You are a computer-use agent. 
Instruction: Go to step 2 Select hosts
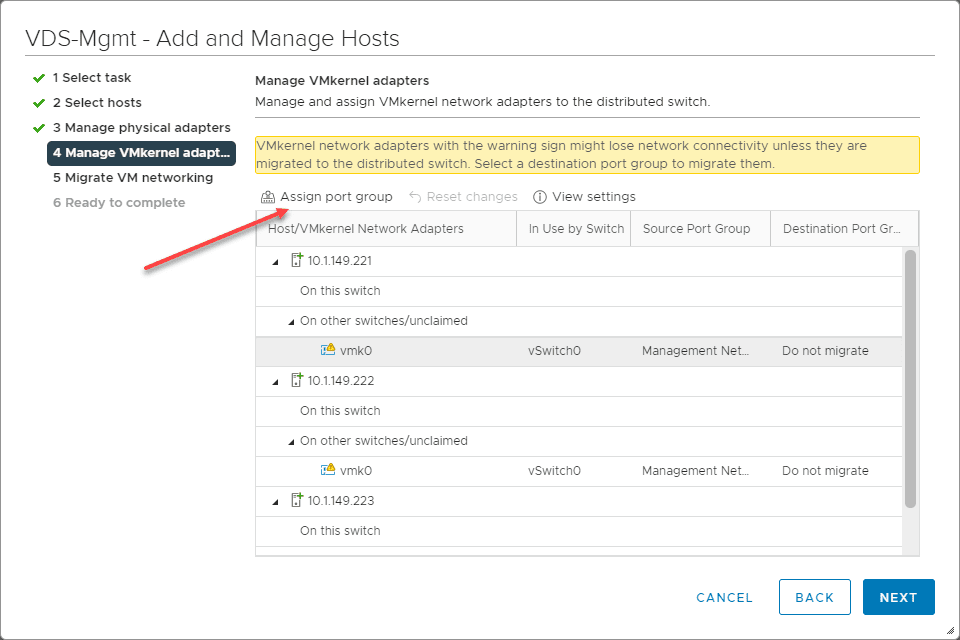[97, 103]
